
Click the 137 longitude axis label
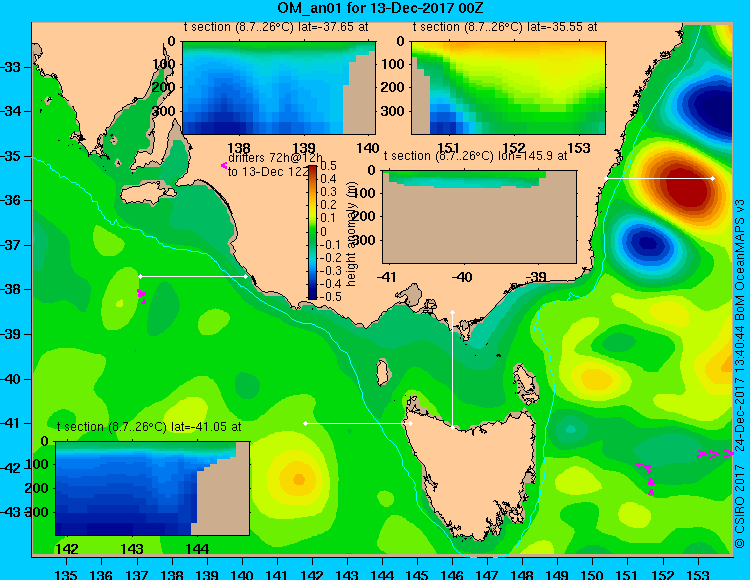[136, 574]
